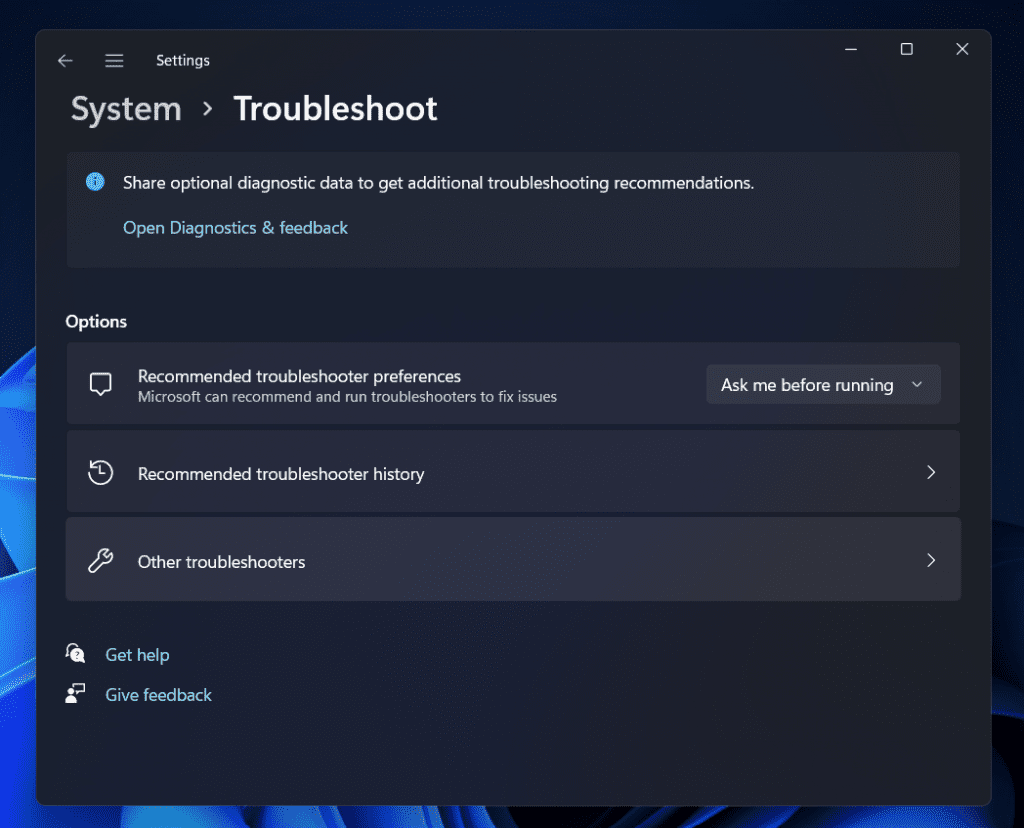The image size is (1024, 828).
Task: Click the Get help link
Action: [137, 654]
